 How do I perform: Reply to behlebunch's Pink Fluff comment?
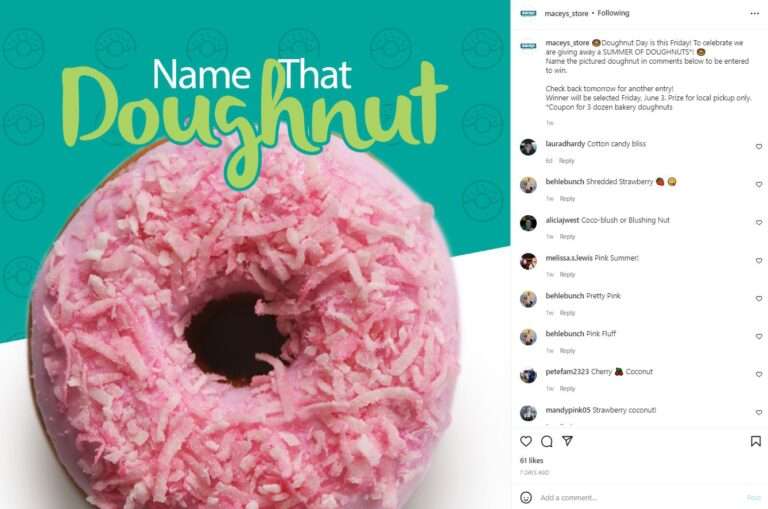(x=567, y=351)
